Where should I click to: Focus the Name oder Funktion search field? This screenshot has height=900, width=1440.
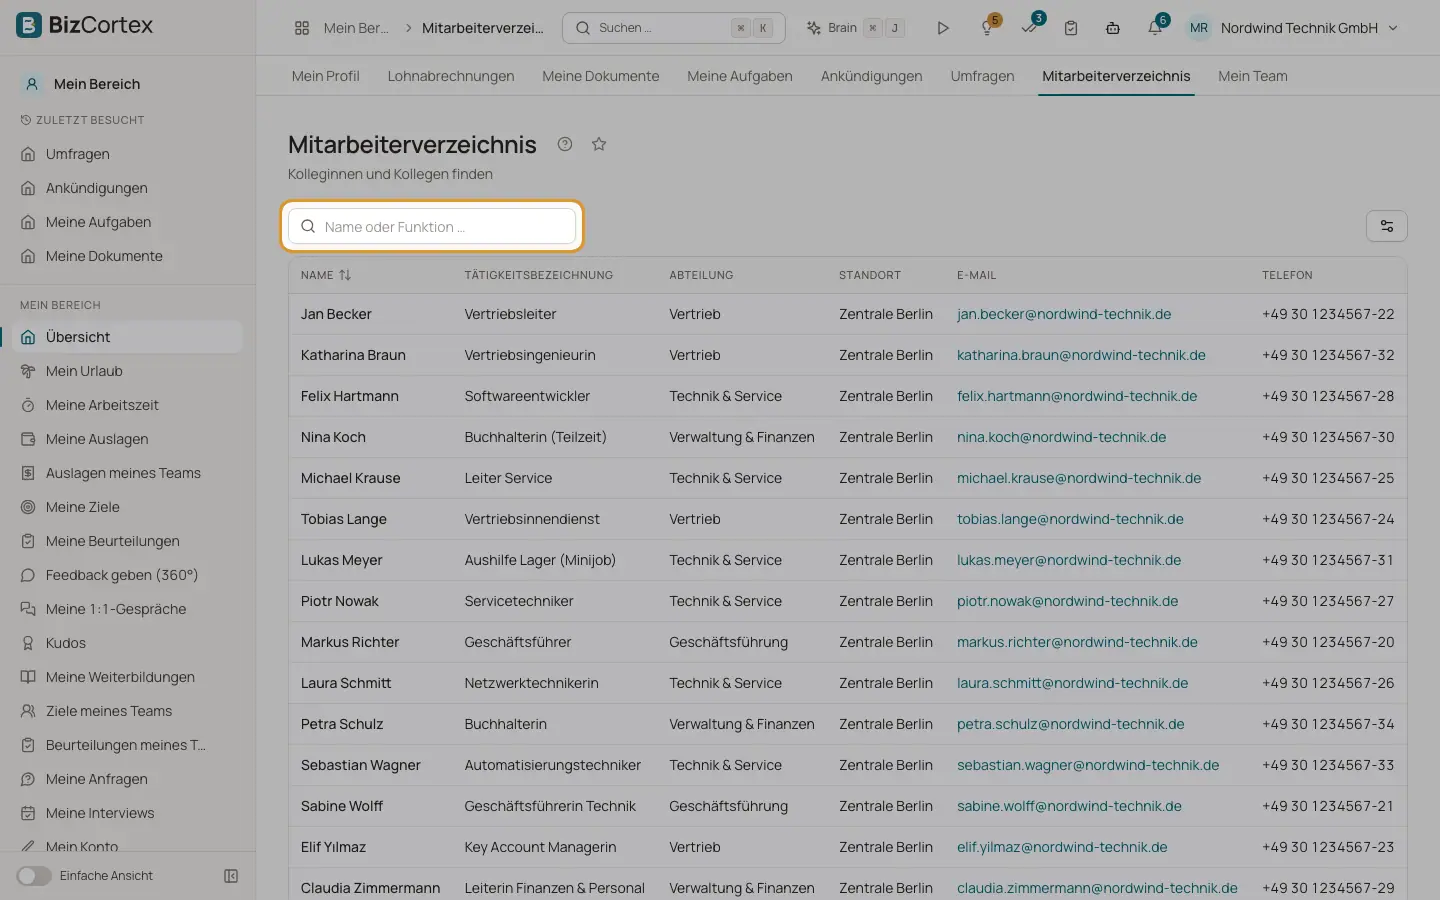432,226
